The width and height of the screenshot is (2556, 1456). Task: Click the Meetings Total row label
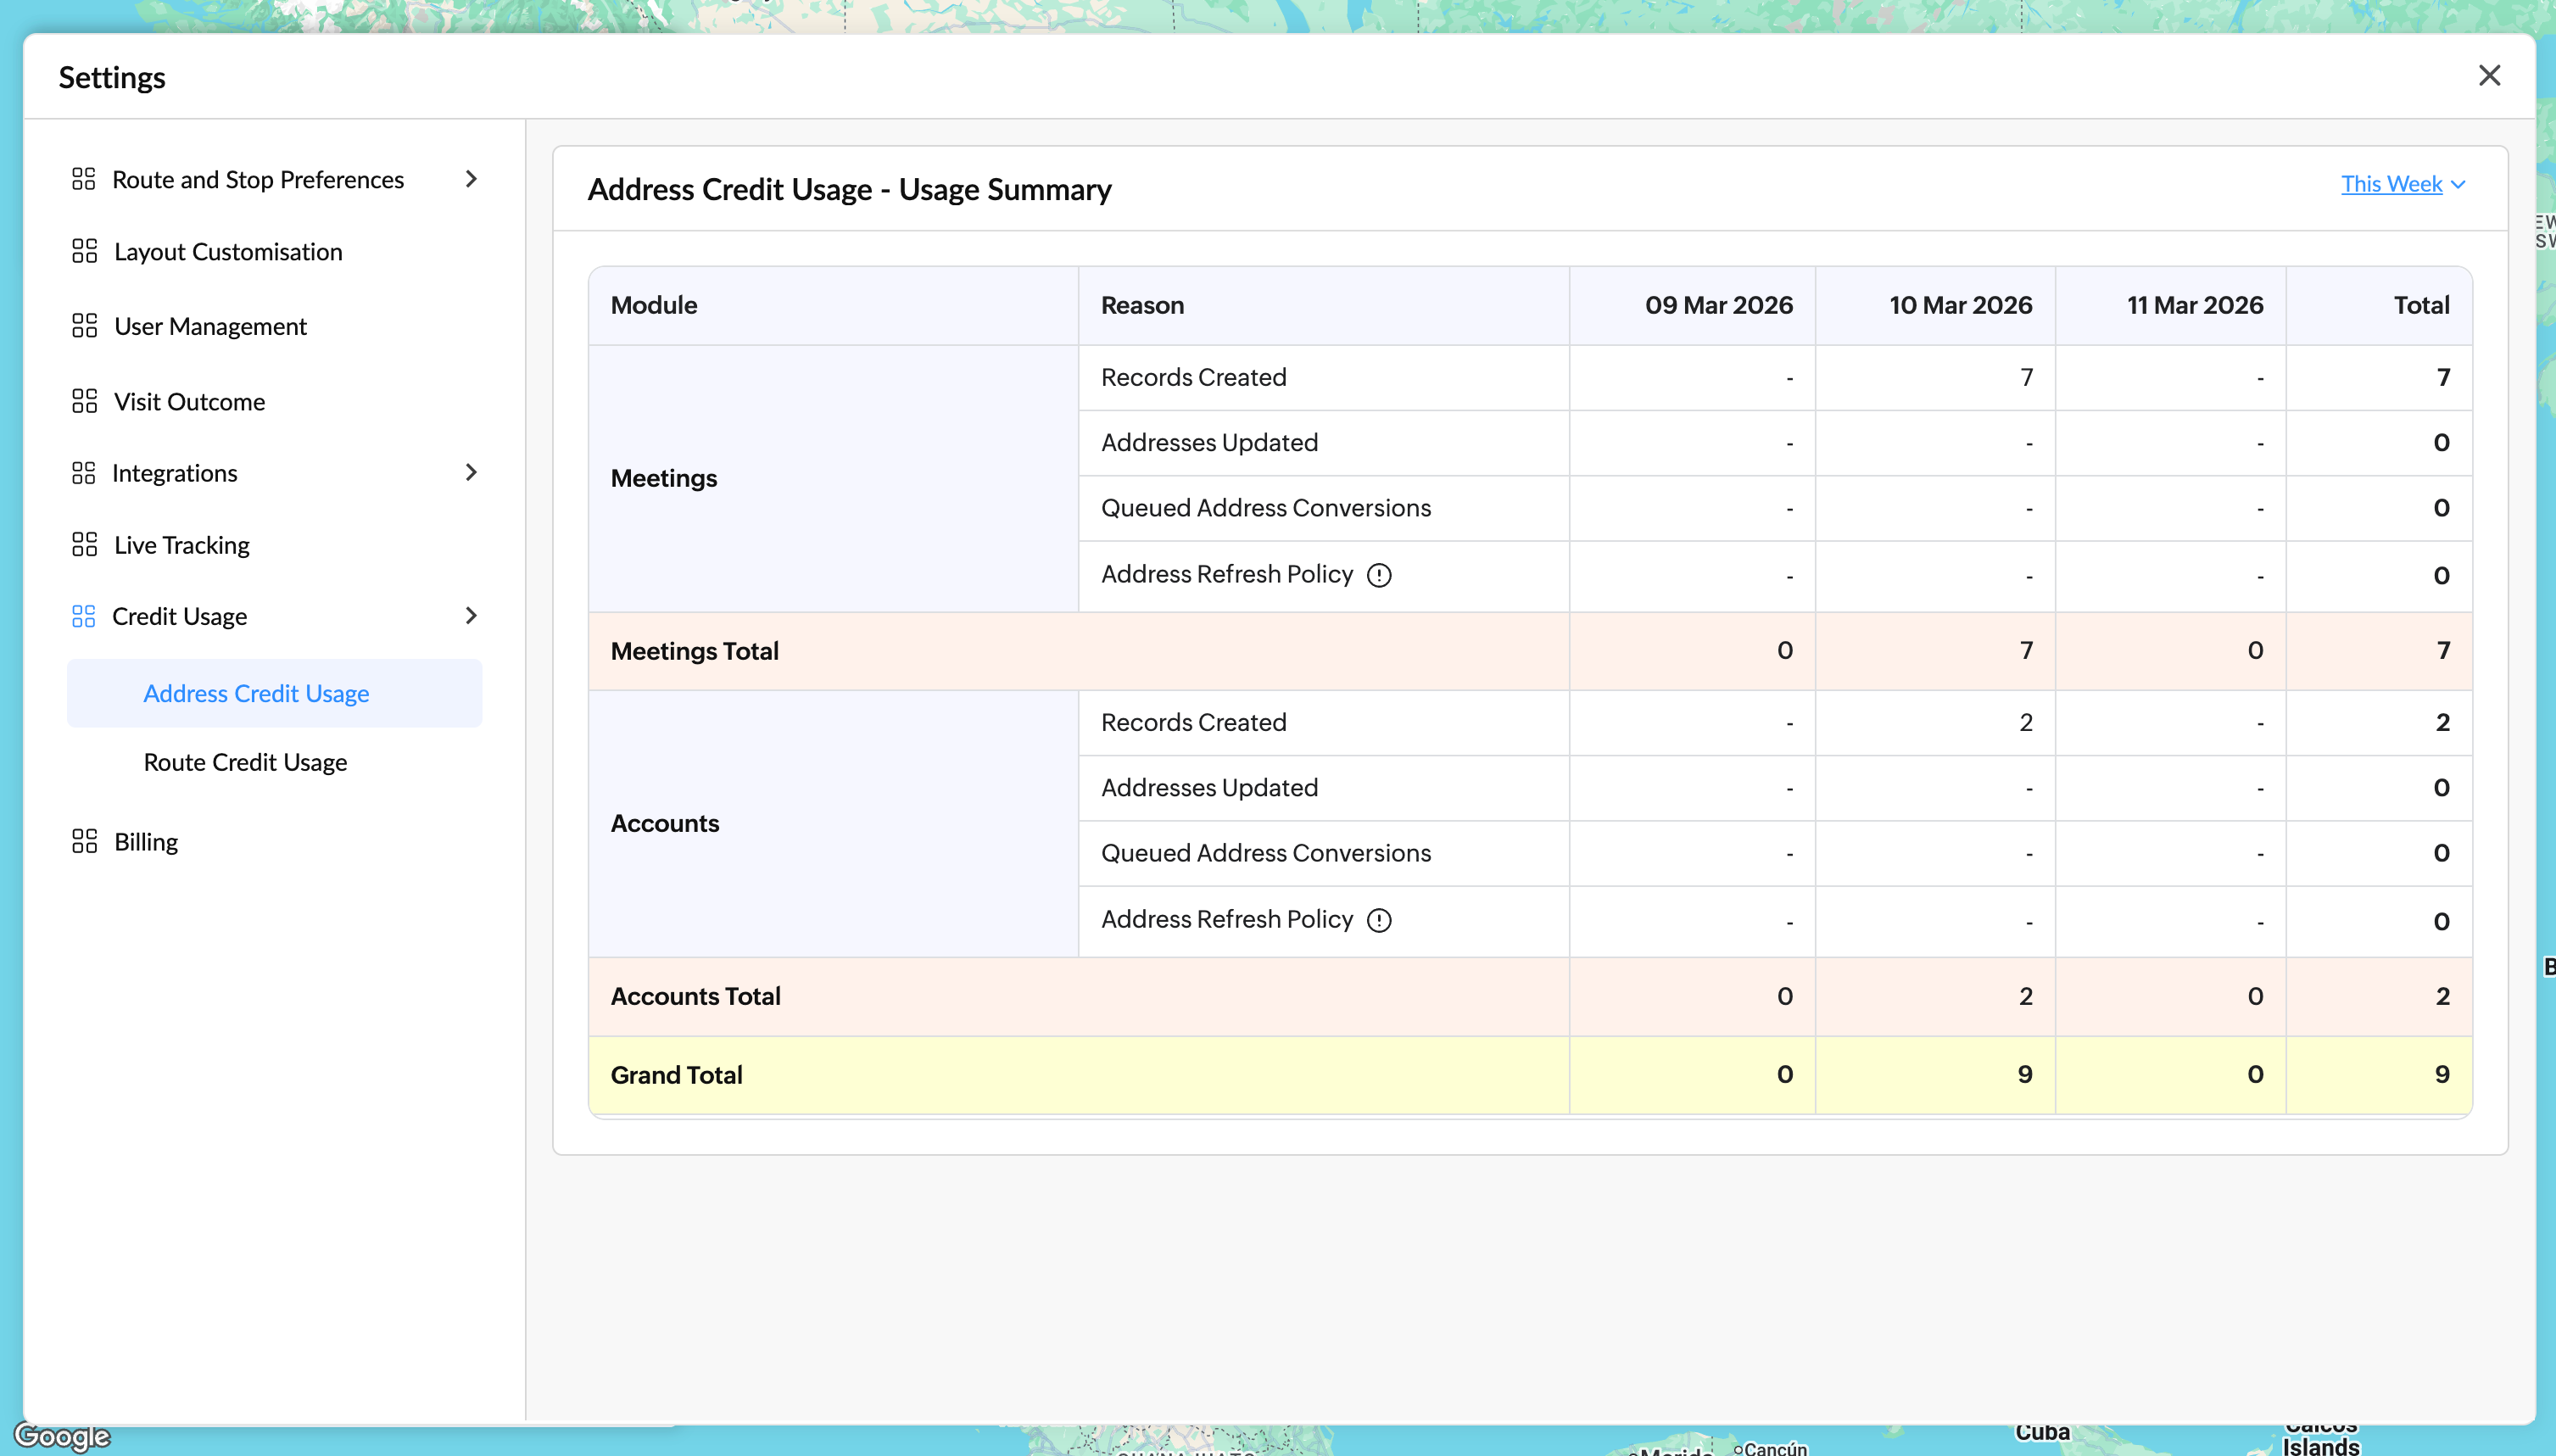(694, 651)
